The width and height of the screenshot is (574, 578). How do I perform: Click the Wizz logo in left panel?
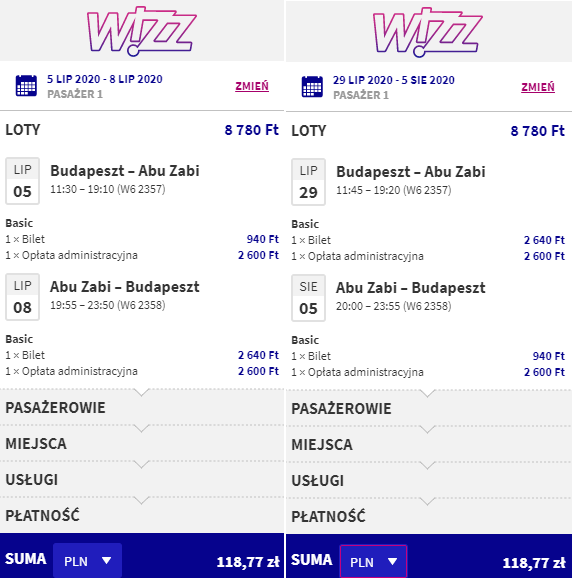(x=142, y=31)
